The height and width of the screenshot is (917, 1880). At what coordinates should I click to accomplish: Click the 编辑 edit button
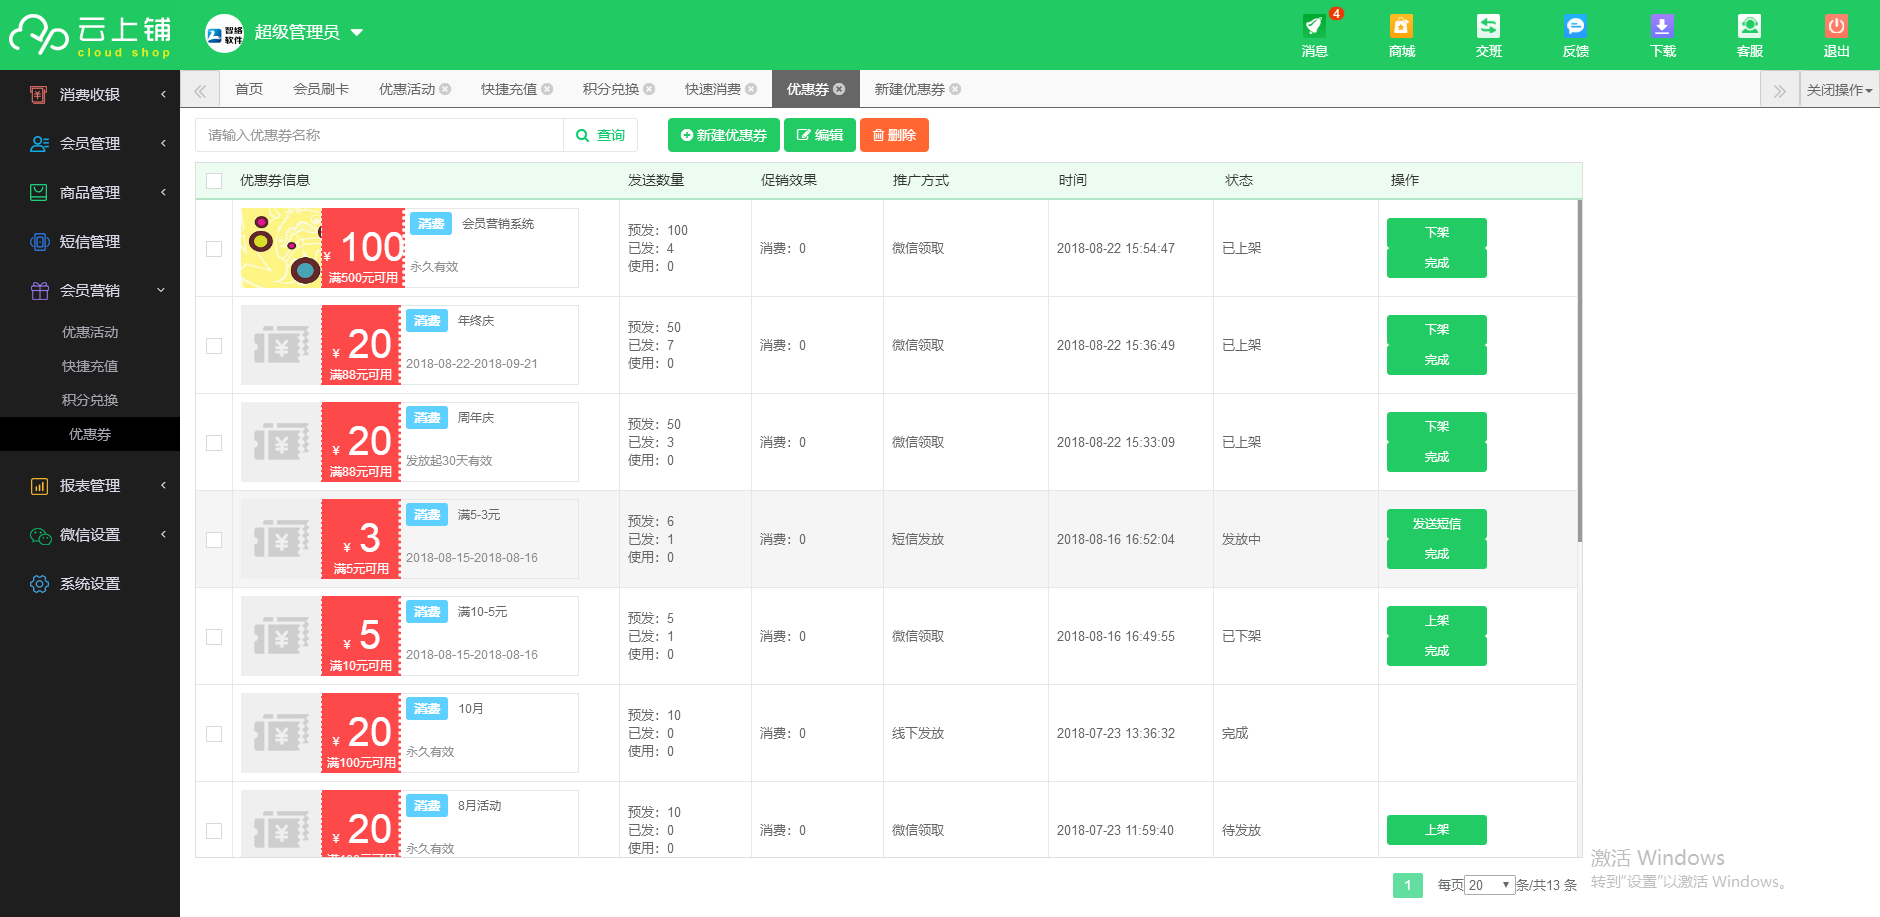click(820, 135)
